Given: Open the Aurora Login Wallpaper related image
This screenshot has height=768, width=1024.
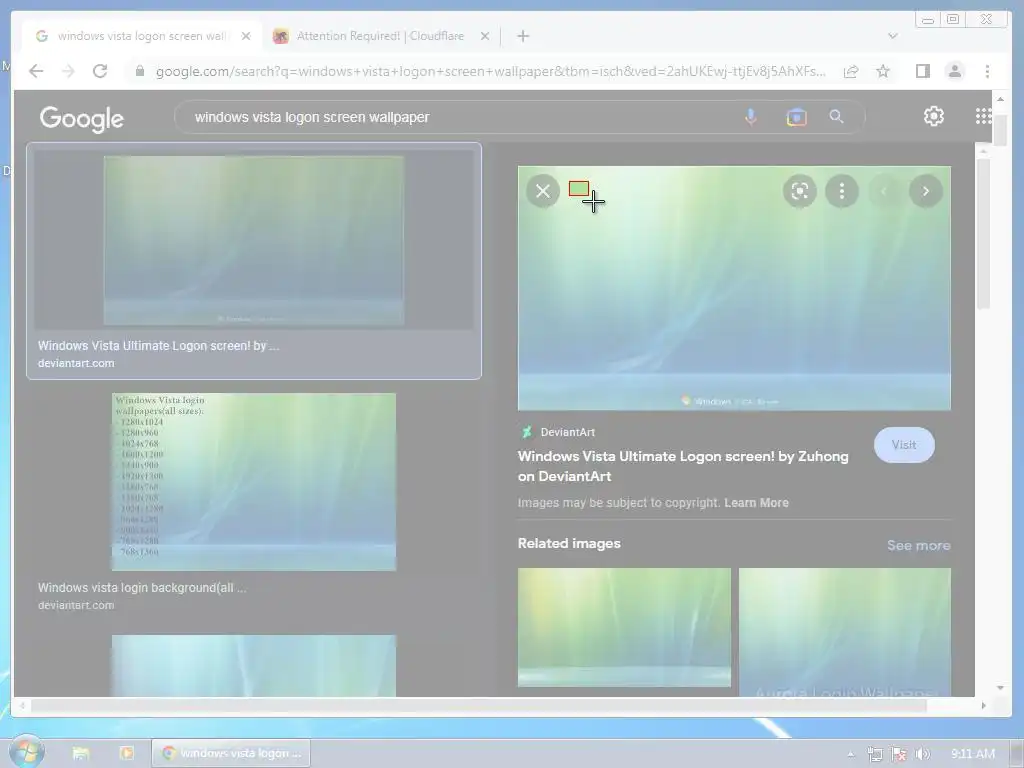Looking at the screenshot, I should (x=844, y=632).
